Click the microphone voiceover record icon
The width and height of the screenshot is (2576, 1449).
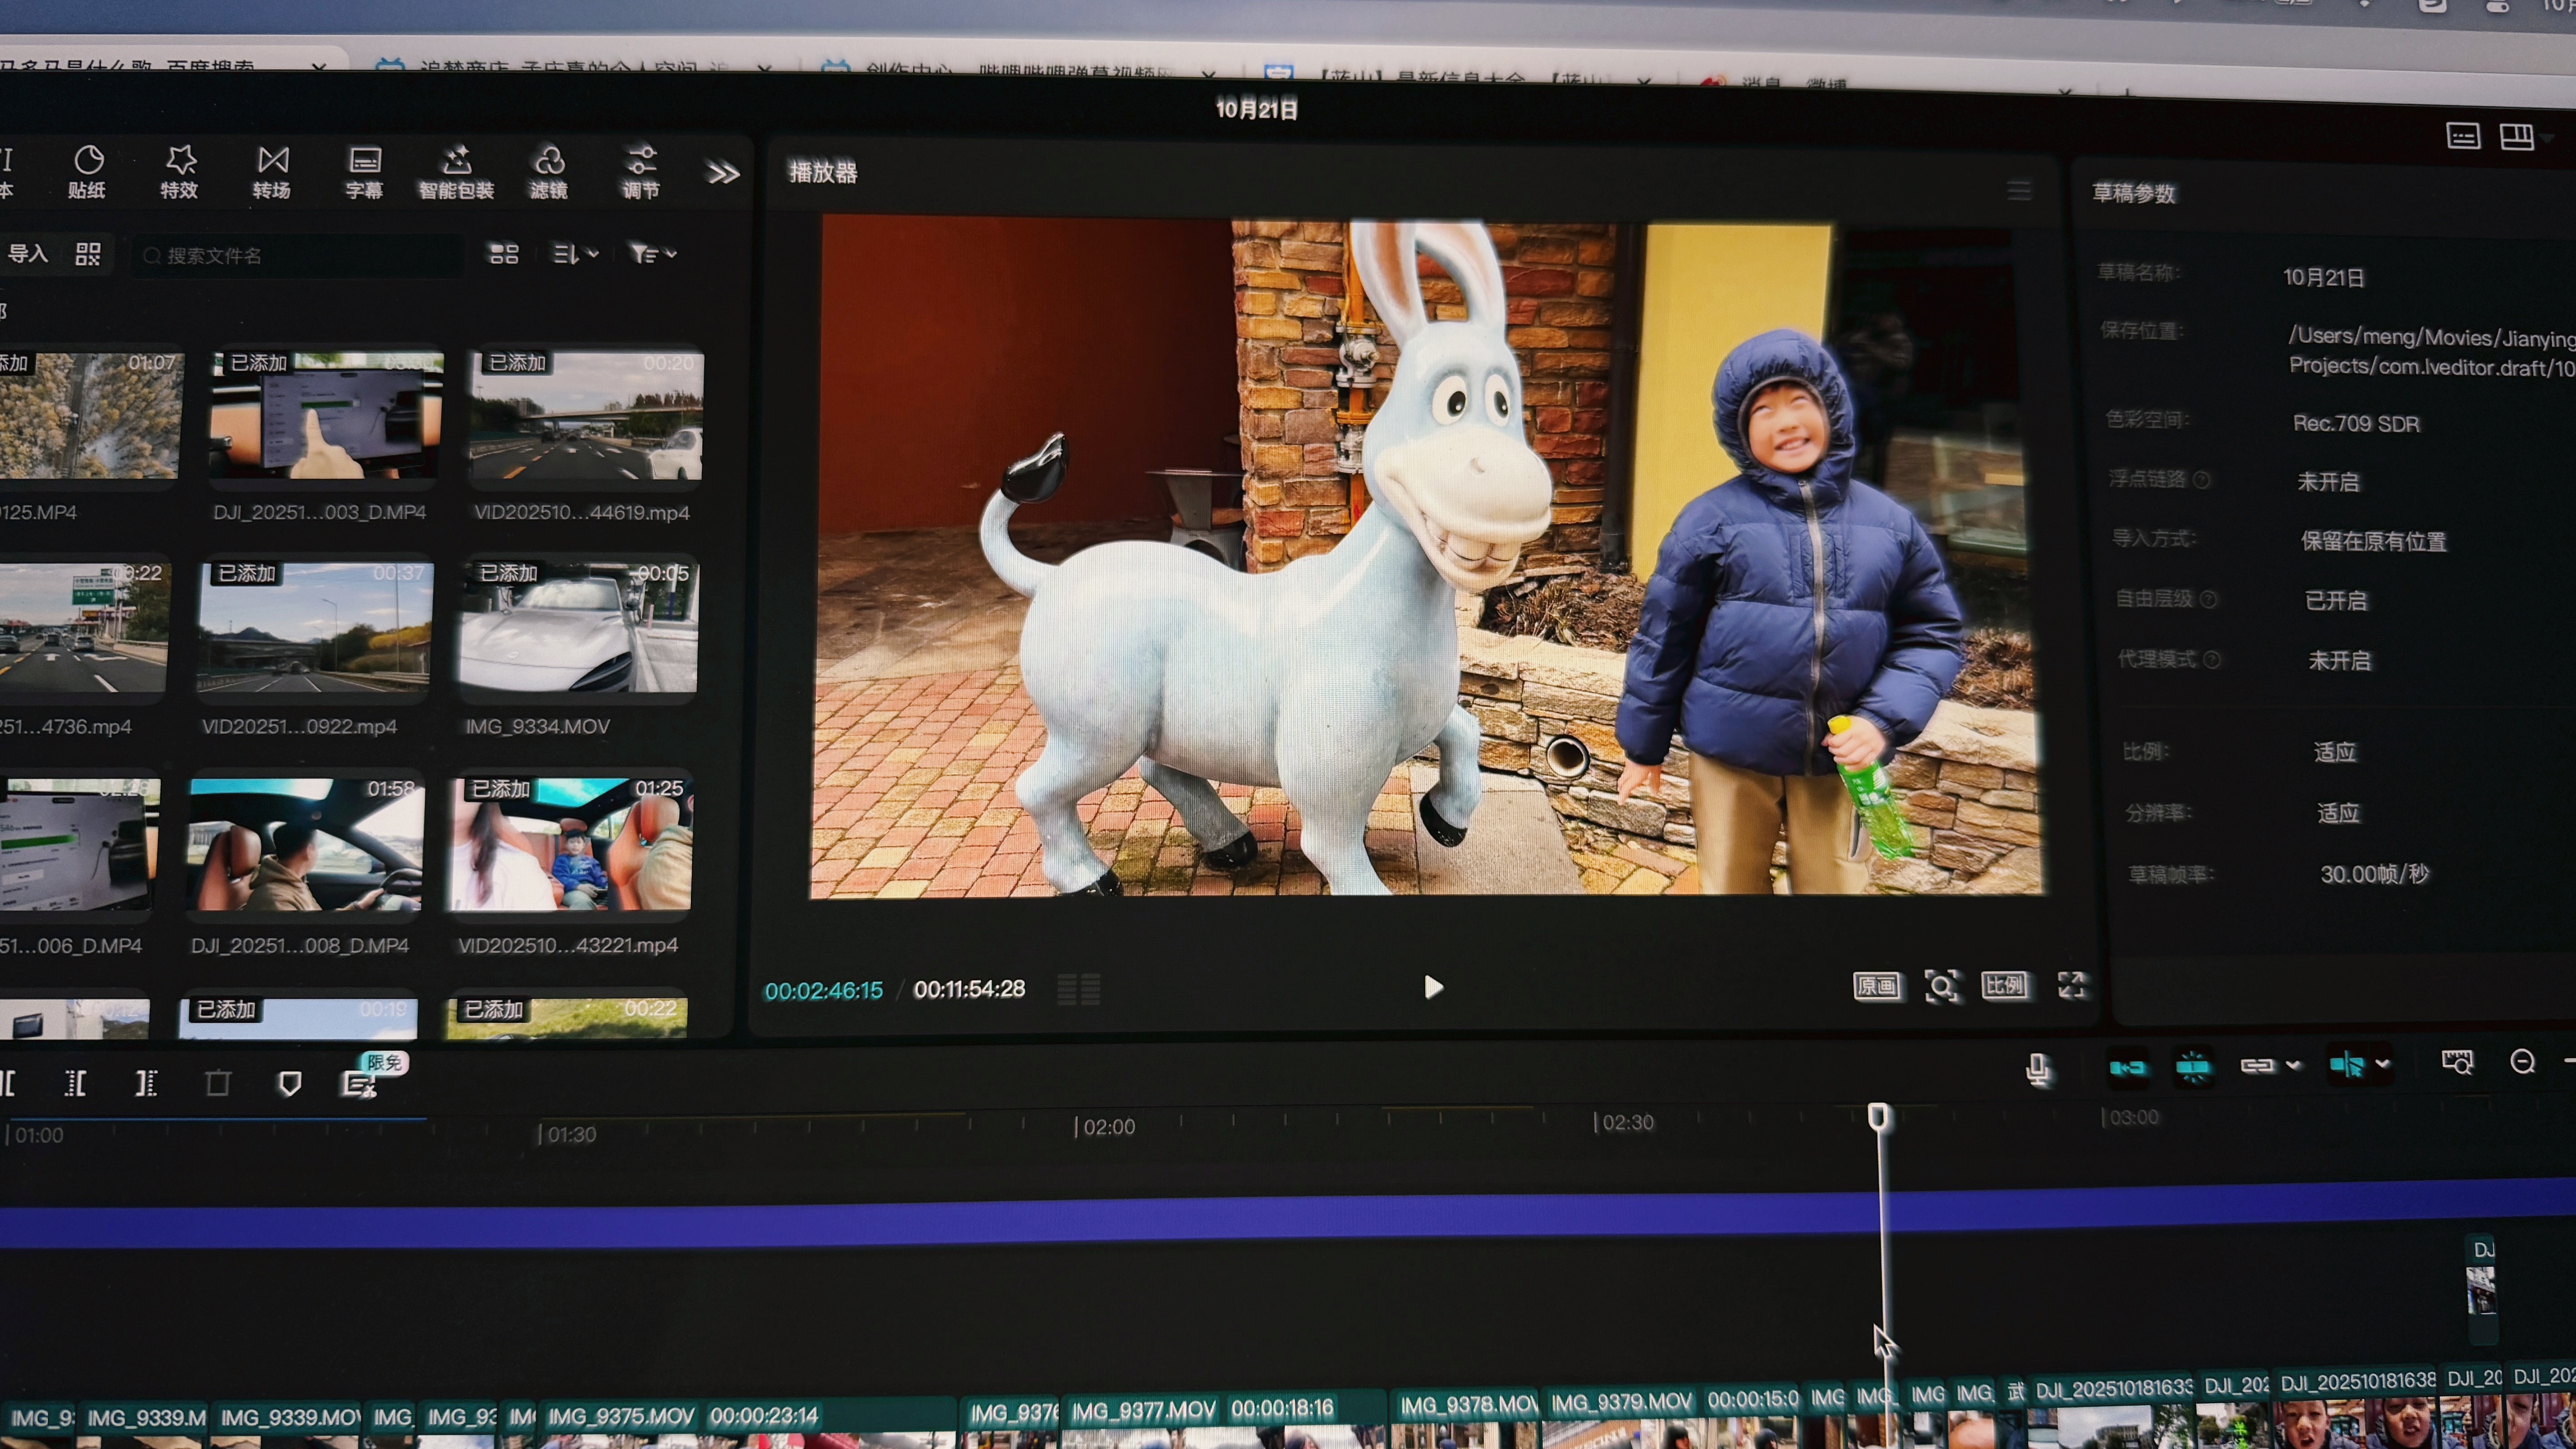coord(2038,1069)
